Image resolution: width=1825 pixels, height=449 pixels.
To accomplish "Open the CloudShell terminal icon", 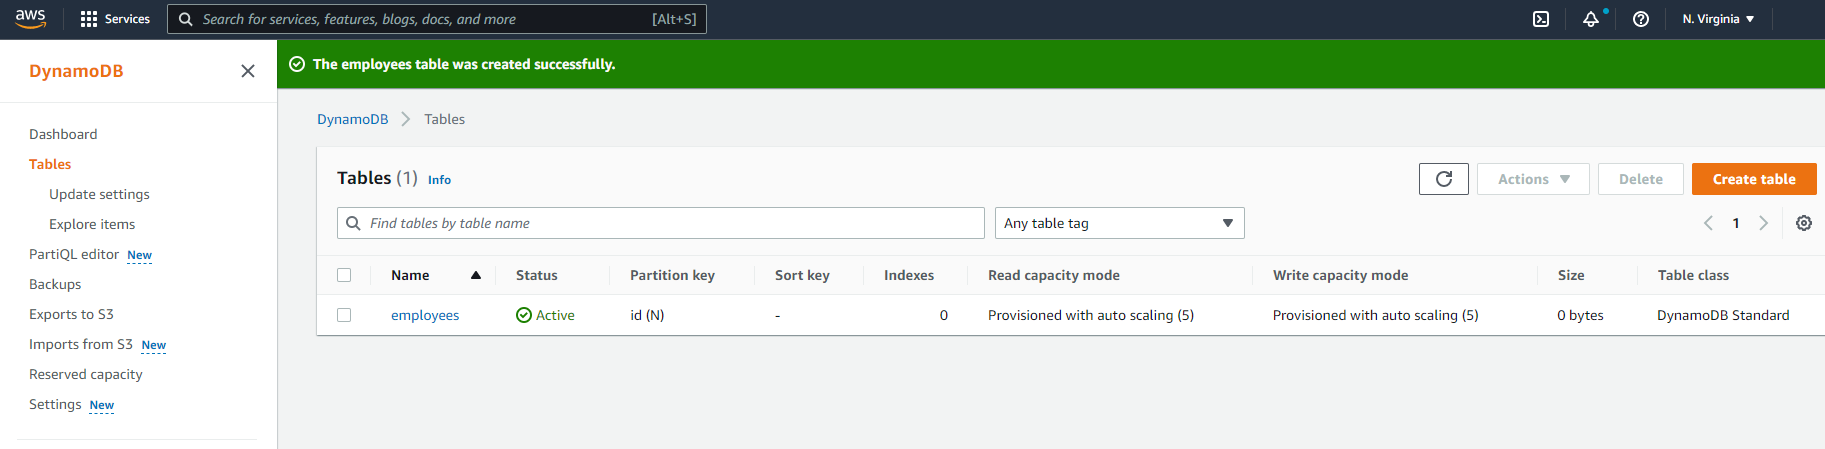I will [x=1541, y=19].
